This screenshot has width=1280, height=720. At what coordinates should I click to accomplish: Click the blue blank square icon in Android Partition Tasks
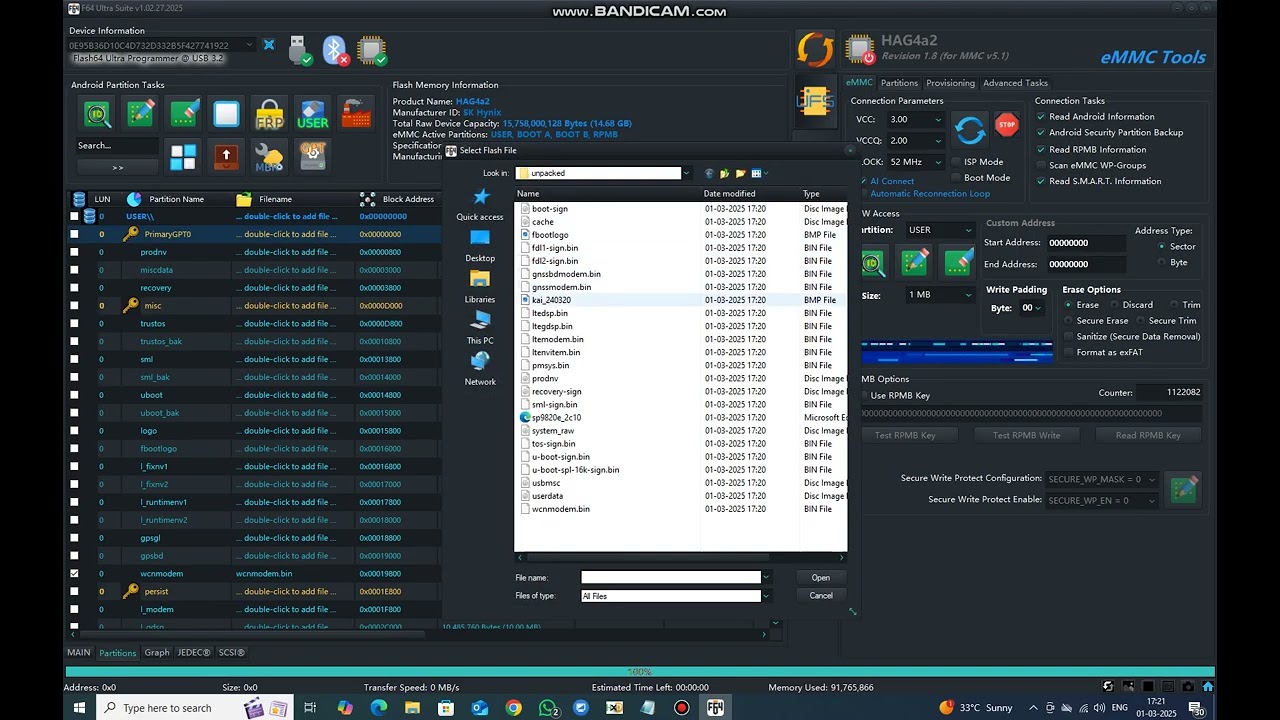[x=226, y=114]
